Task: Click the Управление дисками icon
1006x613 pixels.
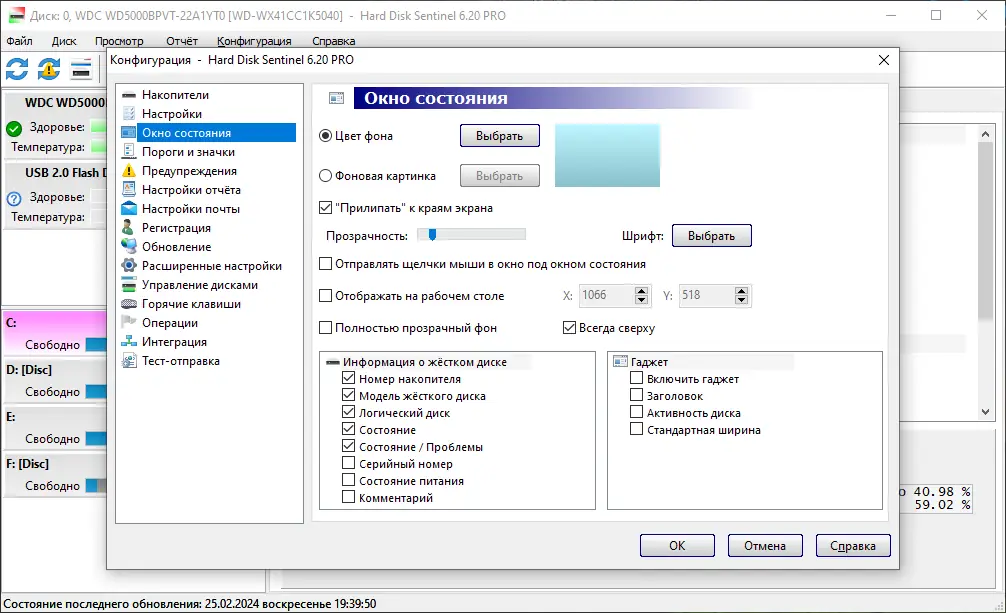Action: pyautogui.click(x=129, y=285)
